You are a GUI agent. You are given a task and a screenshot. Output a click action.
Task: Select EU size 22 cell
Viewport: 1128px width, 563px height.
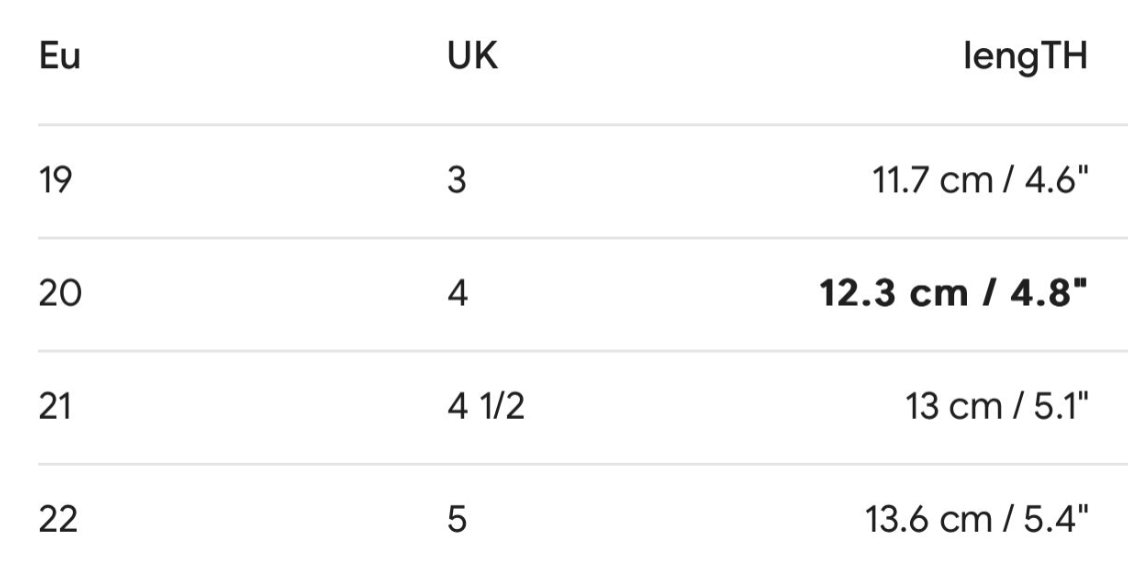click(x=60, y=521)
